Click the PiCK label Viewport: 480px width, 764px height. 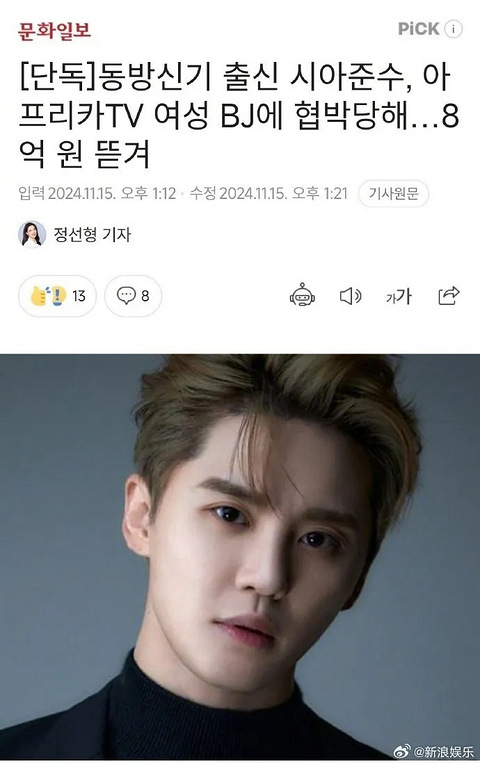click(x=419, y=29)
